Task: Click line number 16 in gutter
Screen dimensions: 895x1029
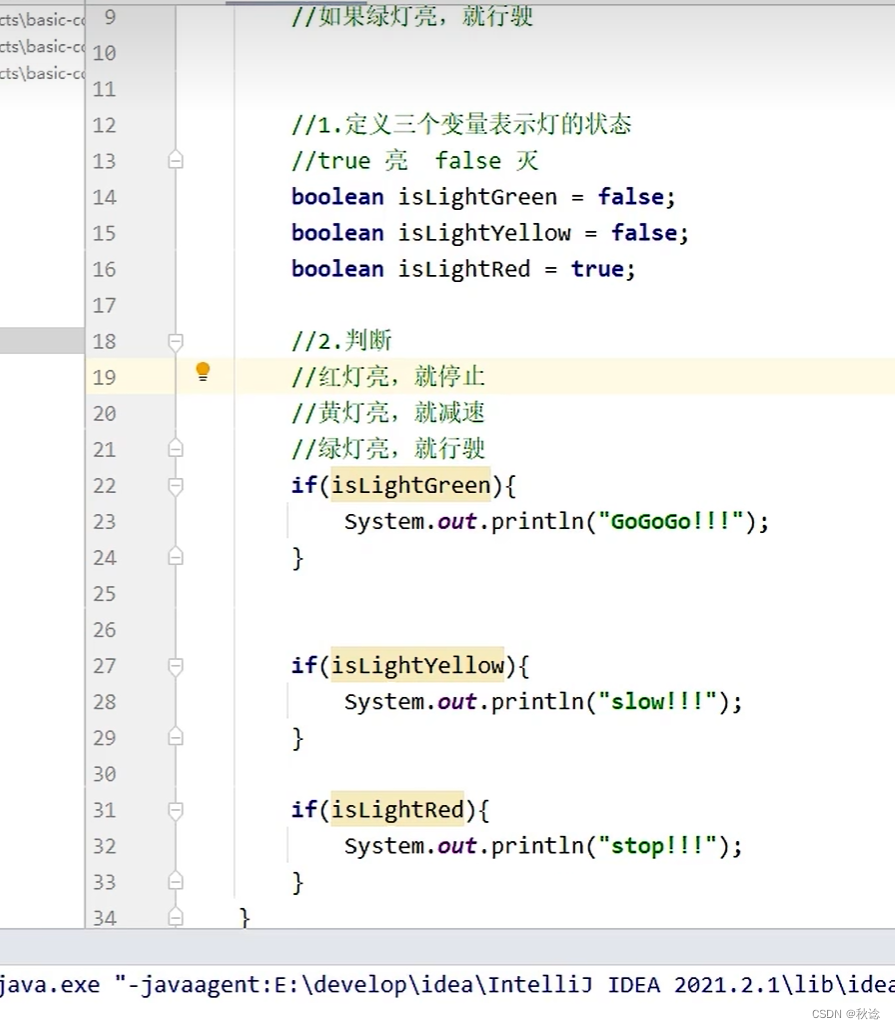Action: click(x=104, y=270)
